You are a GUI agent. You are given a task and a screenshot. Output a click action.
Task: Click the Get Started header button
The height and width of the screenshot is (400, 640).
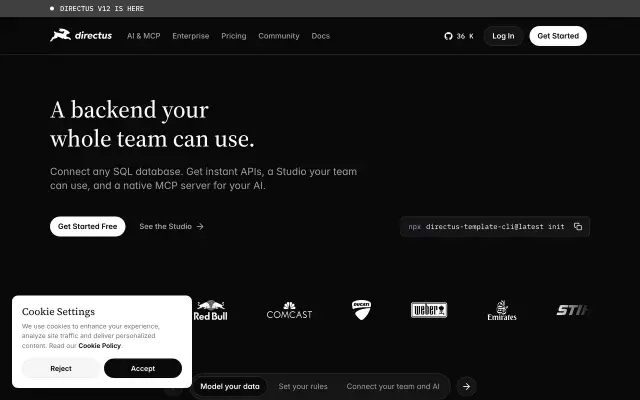pos(558,36)
